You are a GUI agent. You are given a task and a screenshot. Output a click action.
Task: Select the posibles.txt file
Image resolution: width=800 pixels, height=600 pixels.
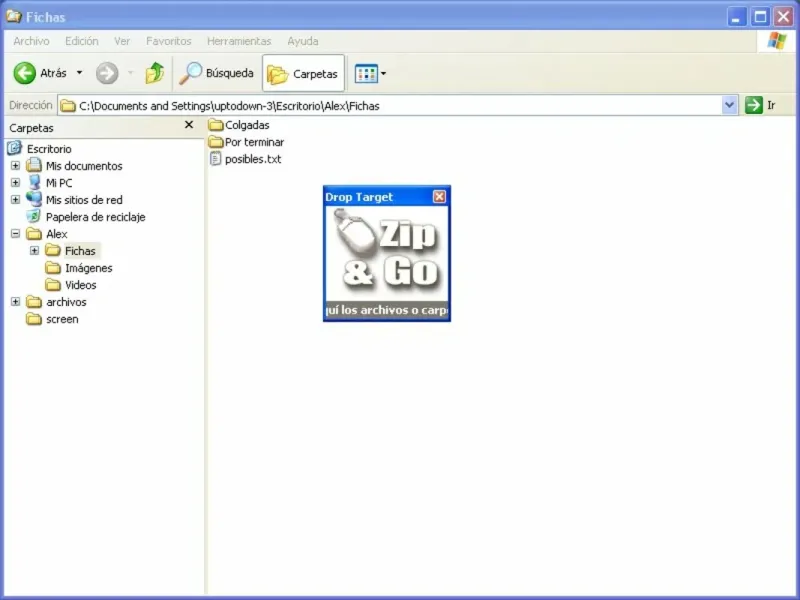tap(245, 159)
